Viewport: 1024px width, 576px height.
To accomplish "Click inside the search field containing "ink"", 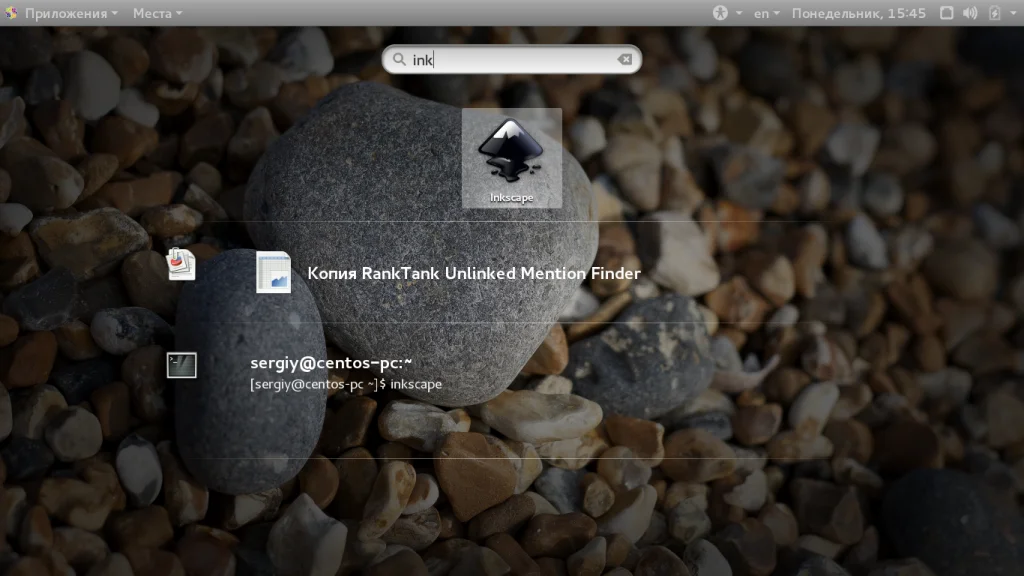I will click(520, 59).
